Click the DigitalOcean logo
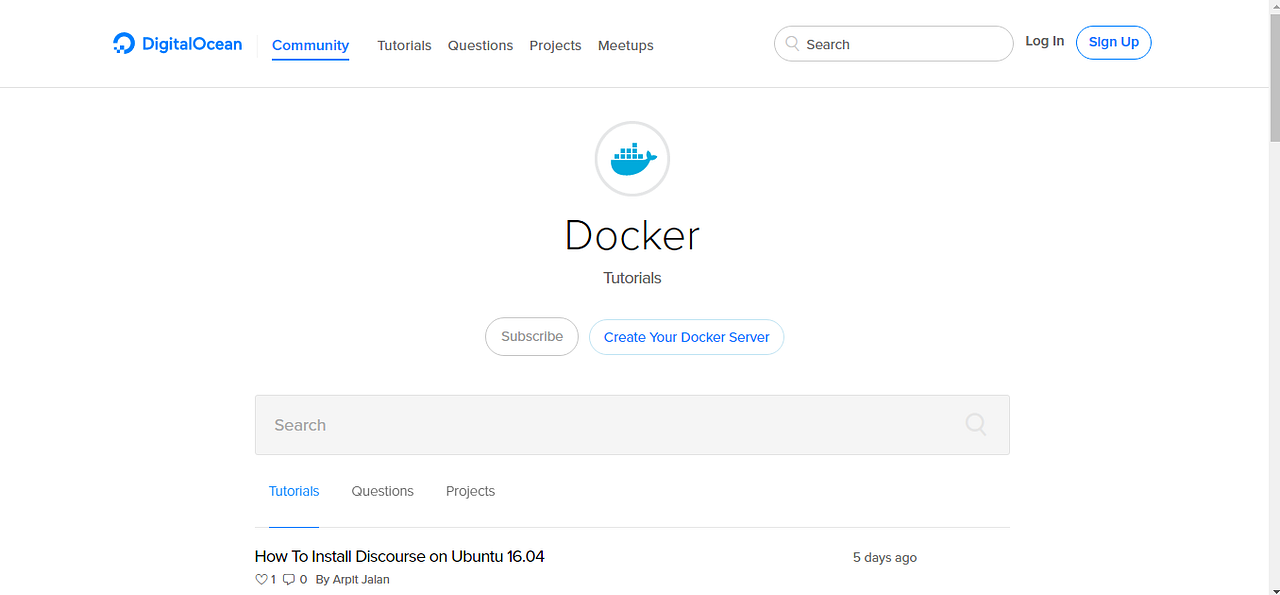Screen dimensions: 1280x595 177,43
